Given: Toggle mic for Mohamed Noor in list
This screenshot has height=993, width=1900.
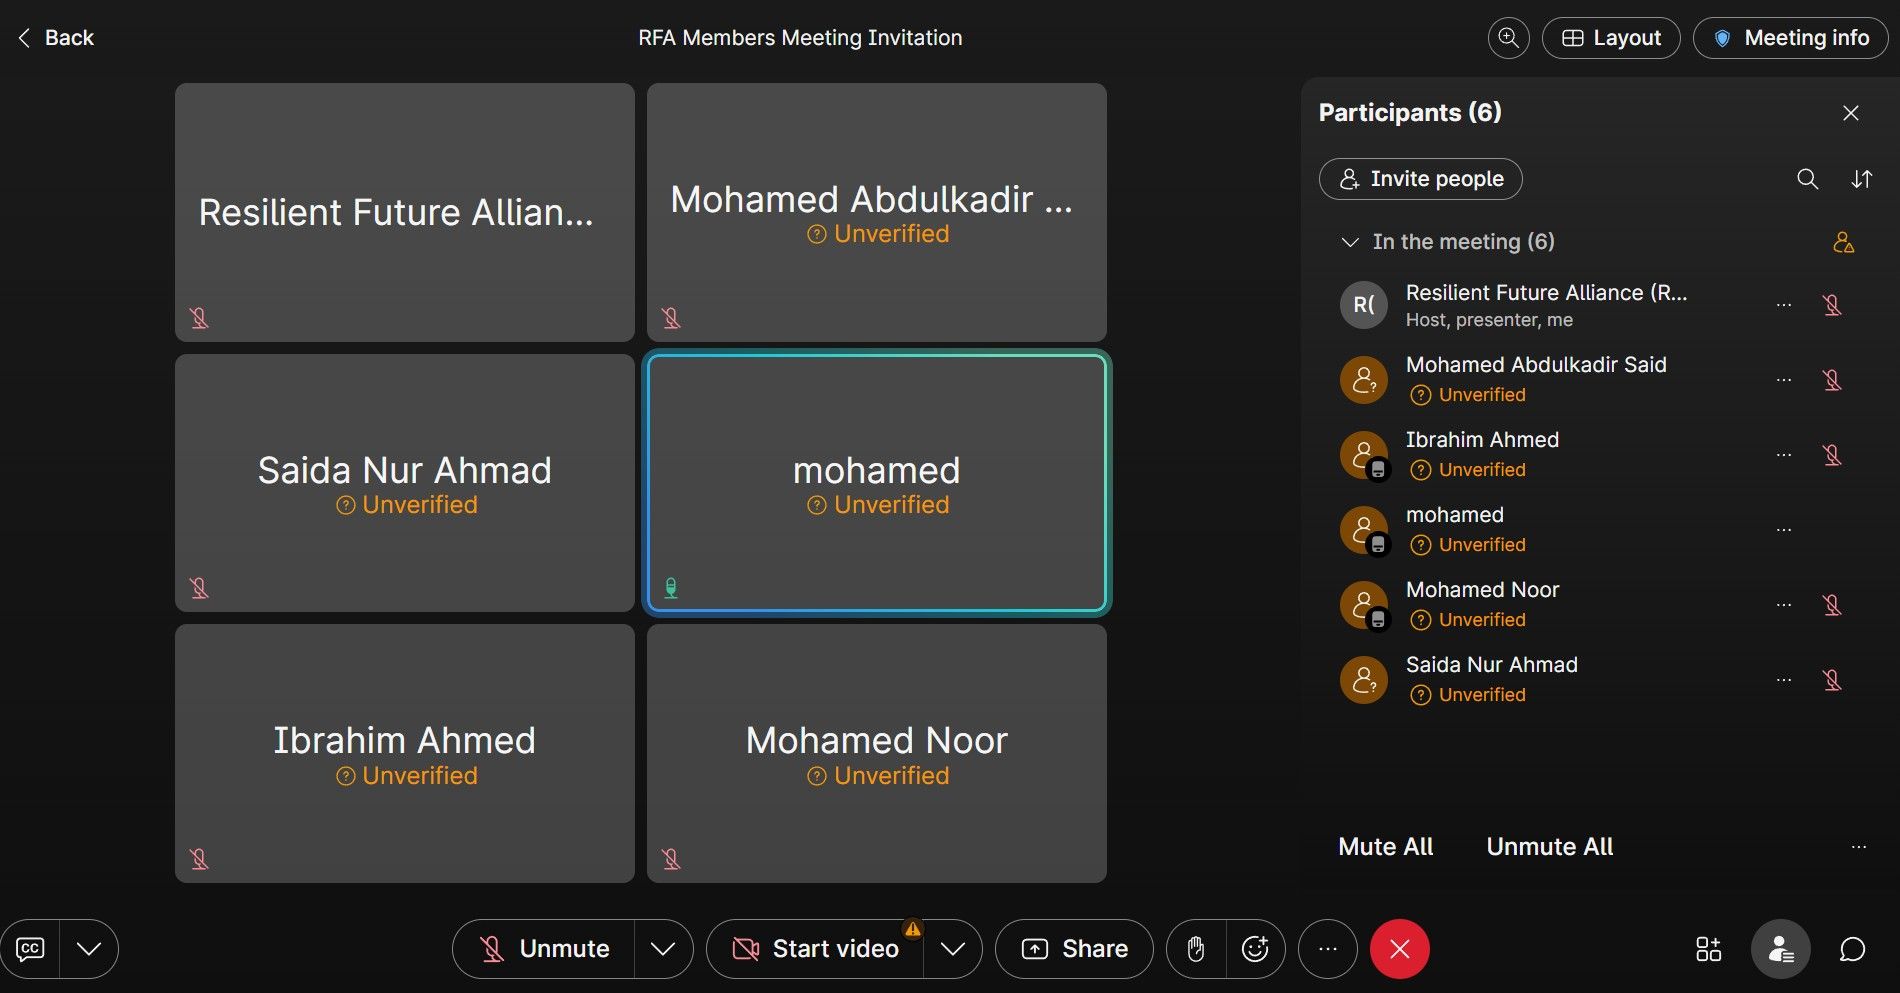Looking at the screenshot, I should [x=1832, y=605].
